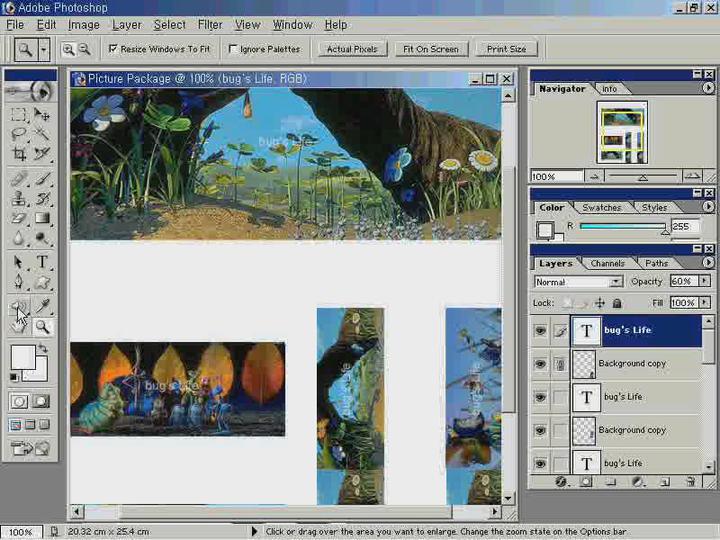Image resolution: width=720 pixels, height=540 pixels.
Task: Select the Lasso tool
Action: pyautogui.click(x=19, y=134)
